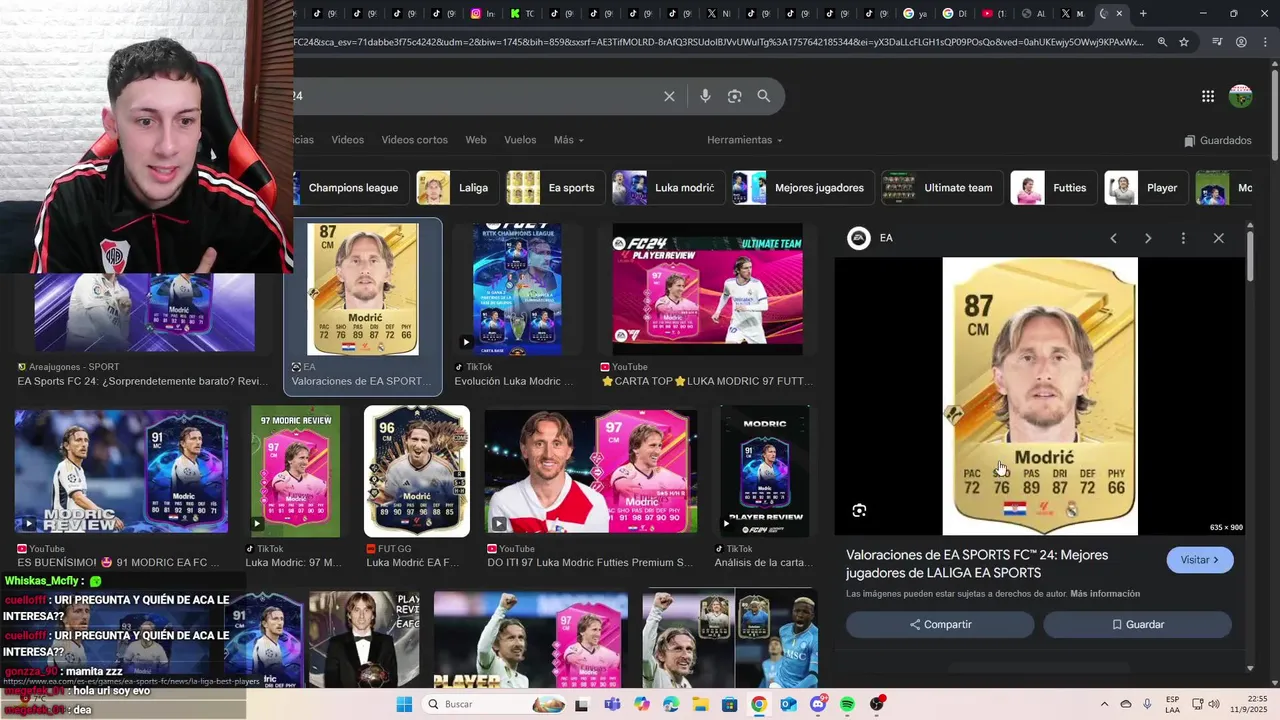
Task: Open Microsoft Teams from the taskbar
Action: pyautogui.click(x=611, y=704)
